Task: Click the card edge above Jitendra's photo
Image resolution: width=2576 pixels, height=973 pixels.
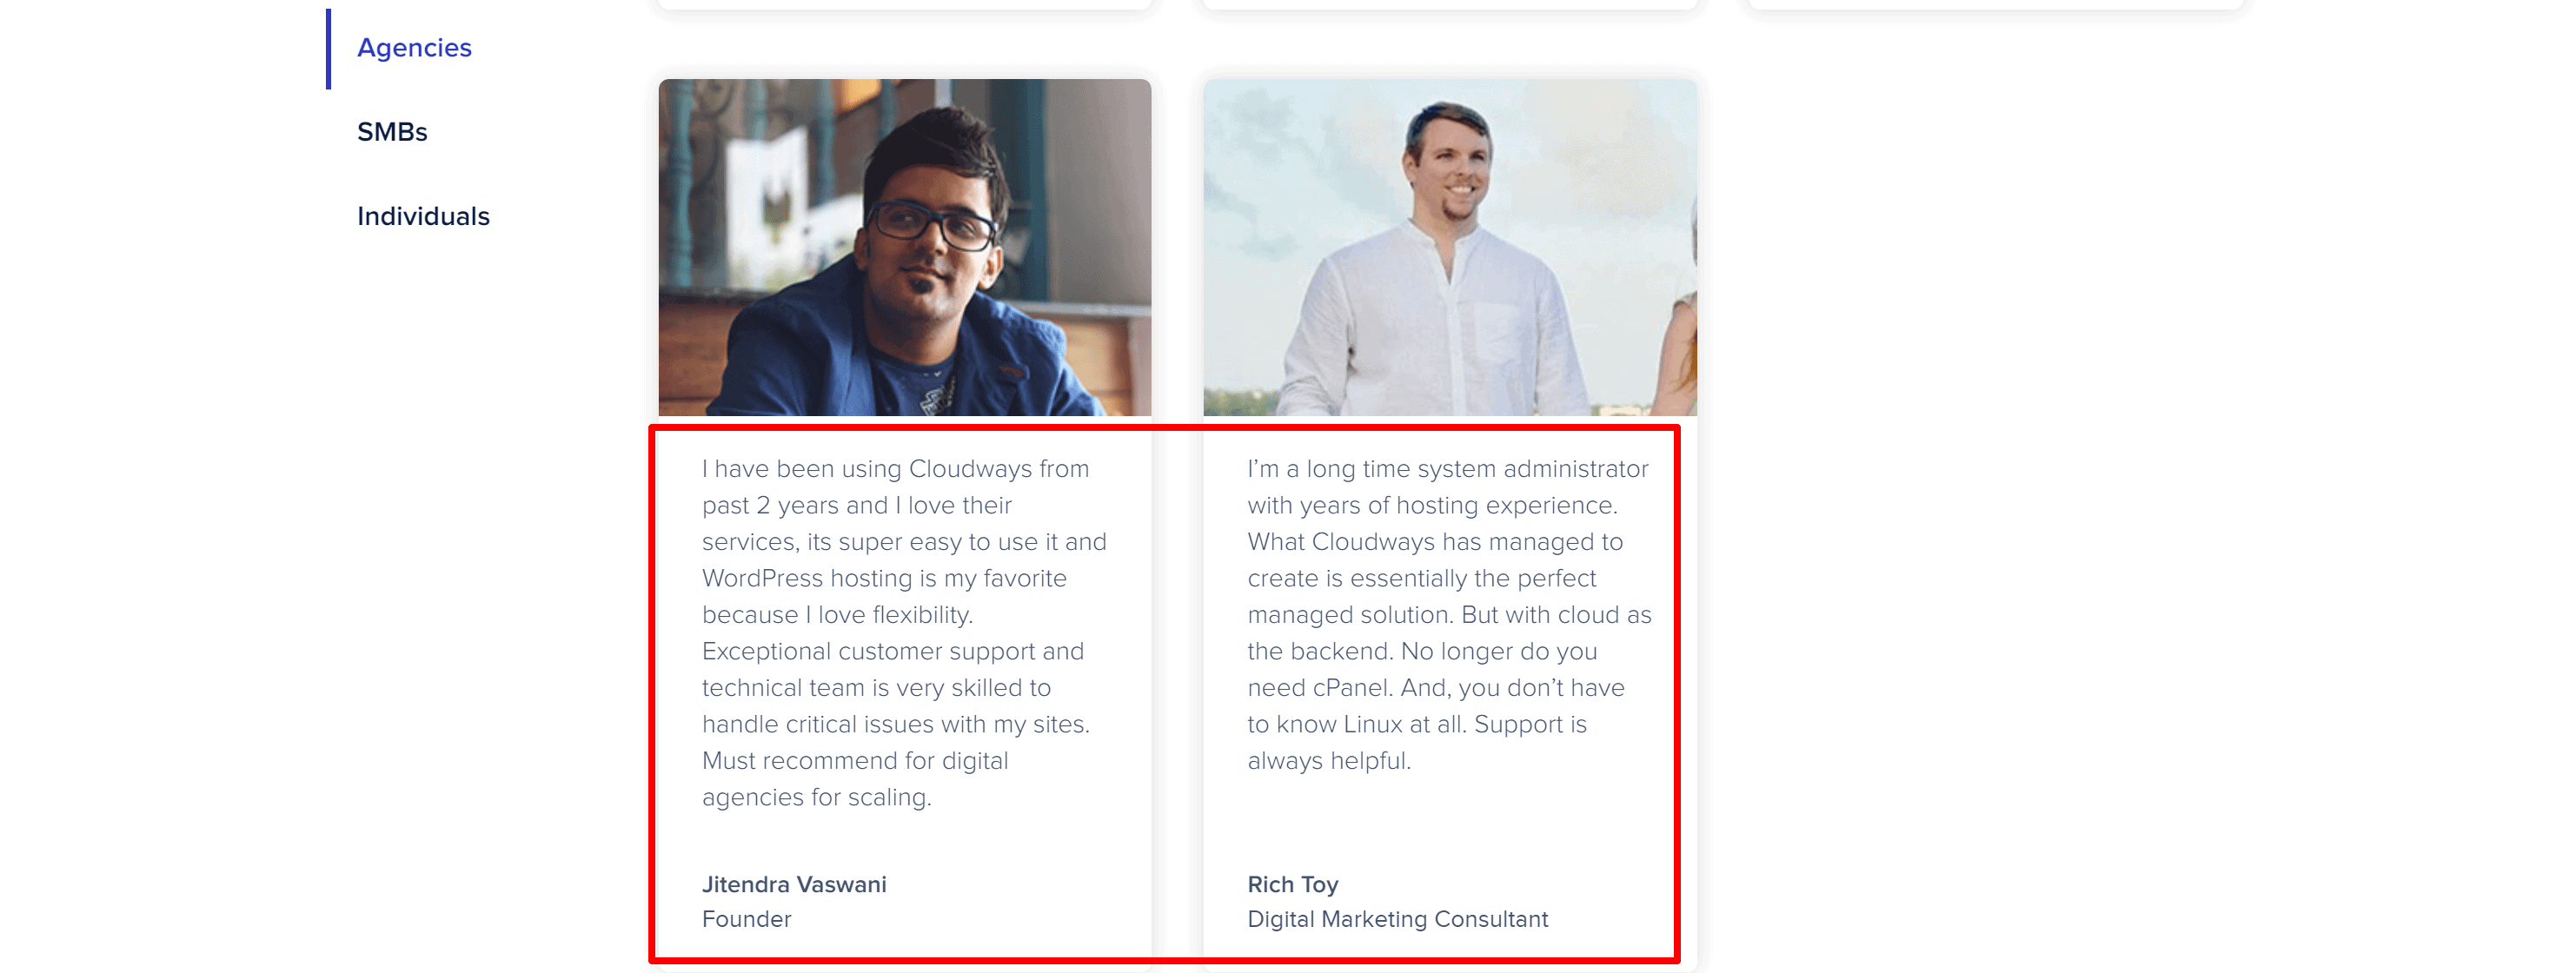Action: point(904,5)
